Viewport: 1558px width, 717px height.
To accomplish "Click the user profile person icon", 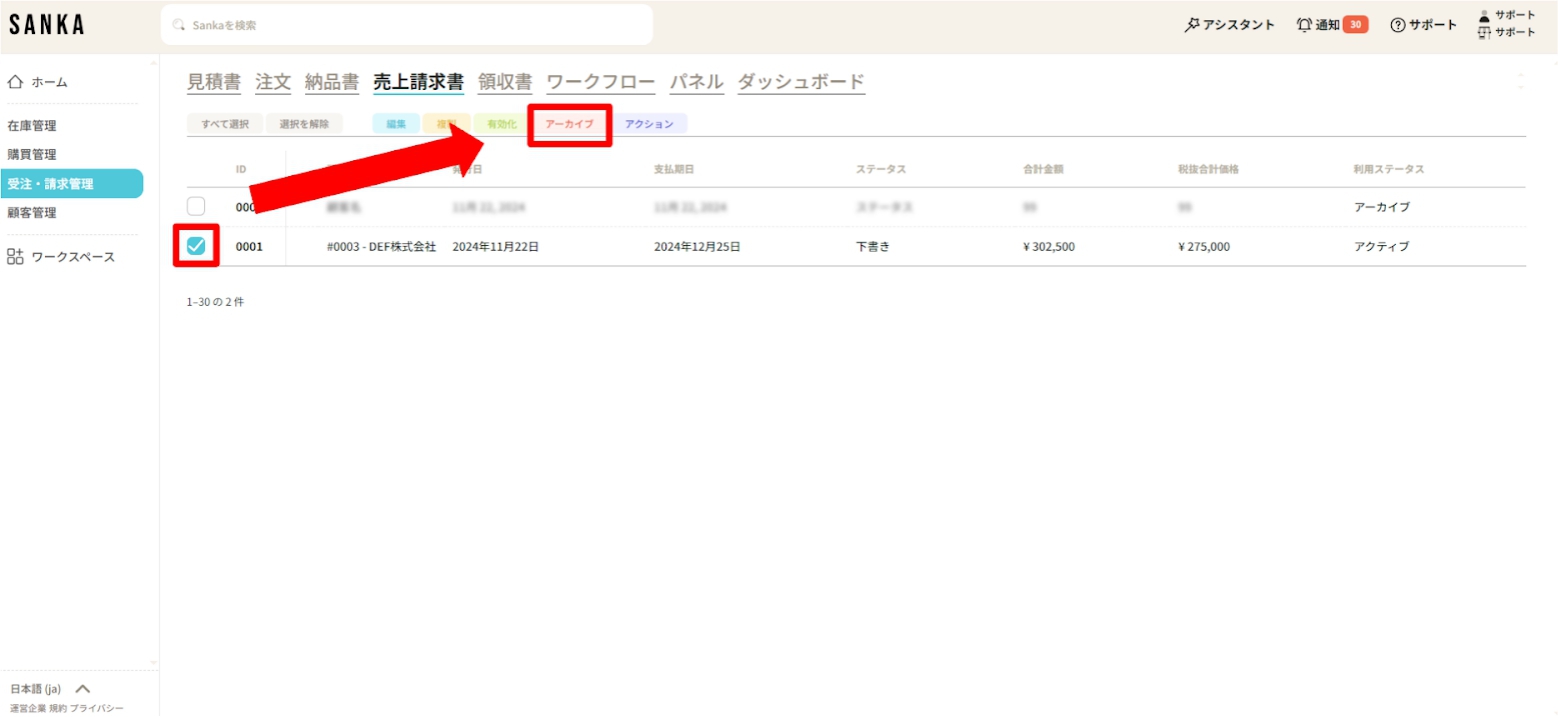I will click(x=1484, y=16).
